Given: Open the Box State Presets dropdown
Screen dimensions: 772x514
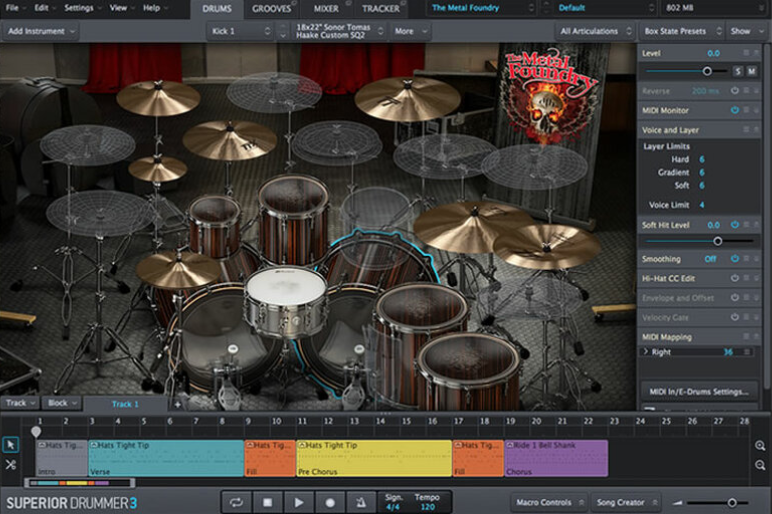Looking at the screenshot, I should click(682, 31).
